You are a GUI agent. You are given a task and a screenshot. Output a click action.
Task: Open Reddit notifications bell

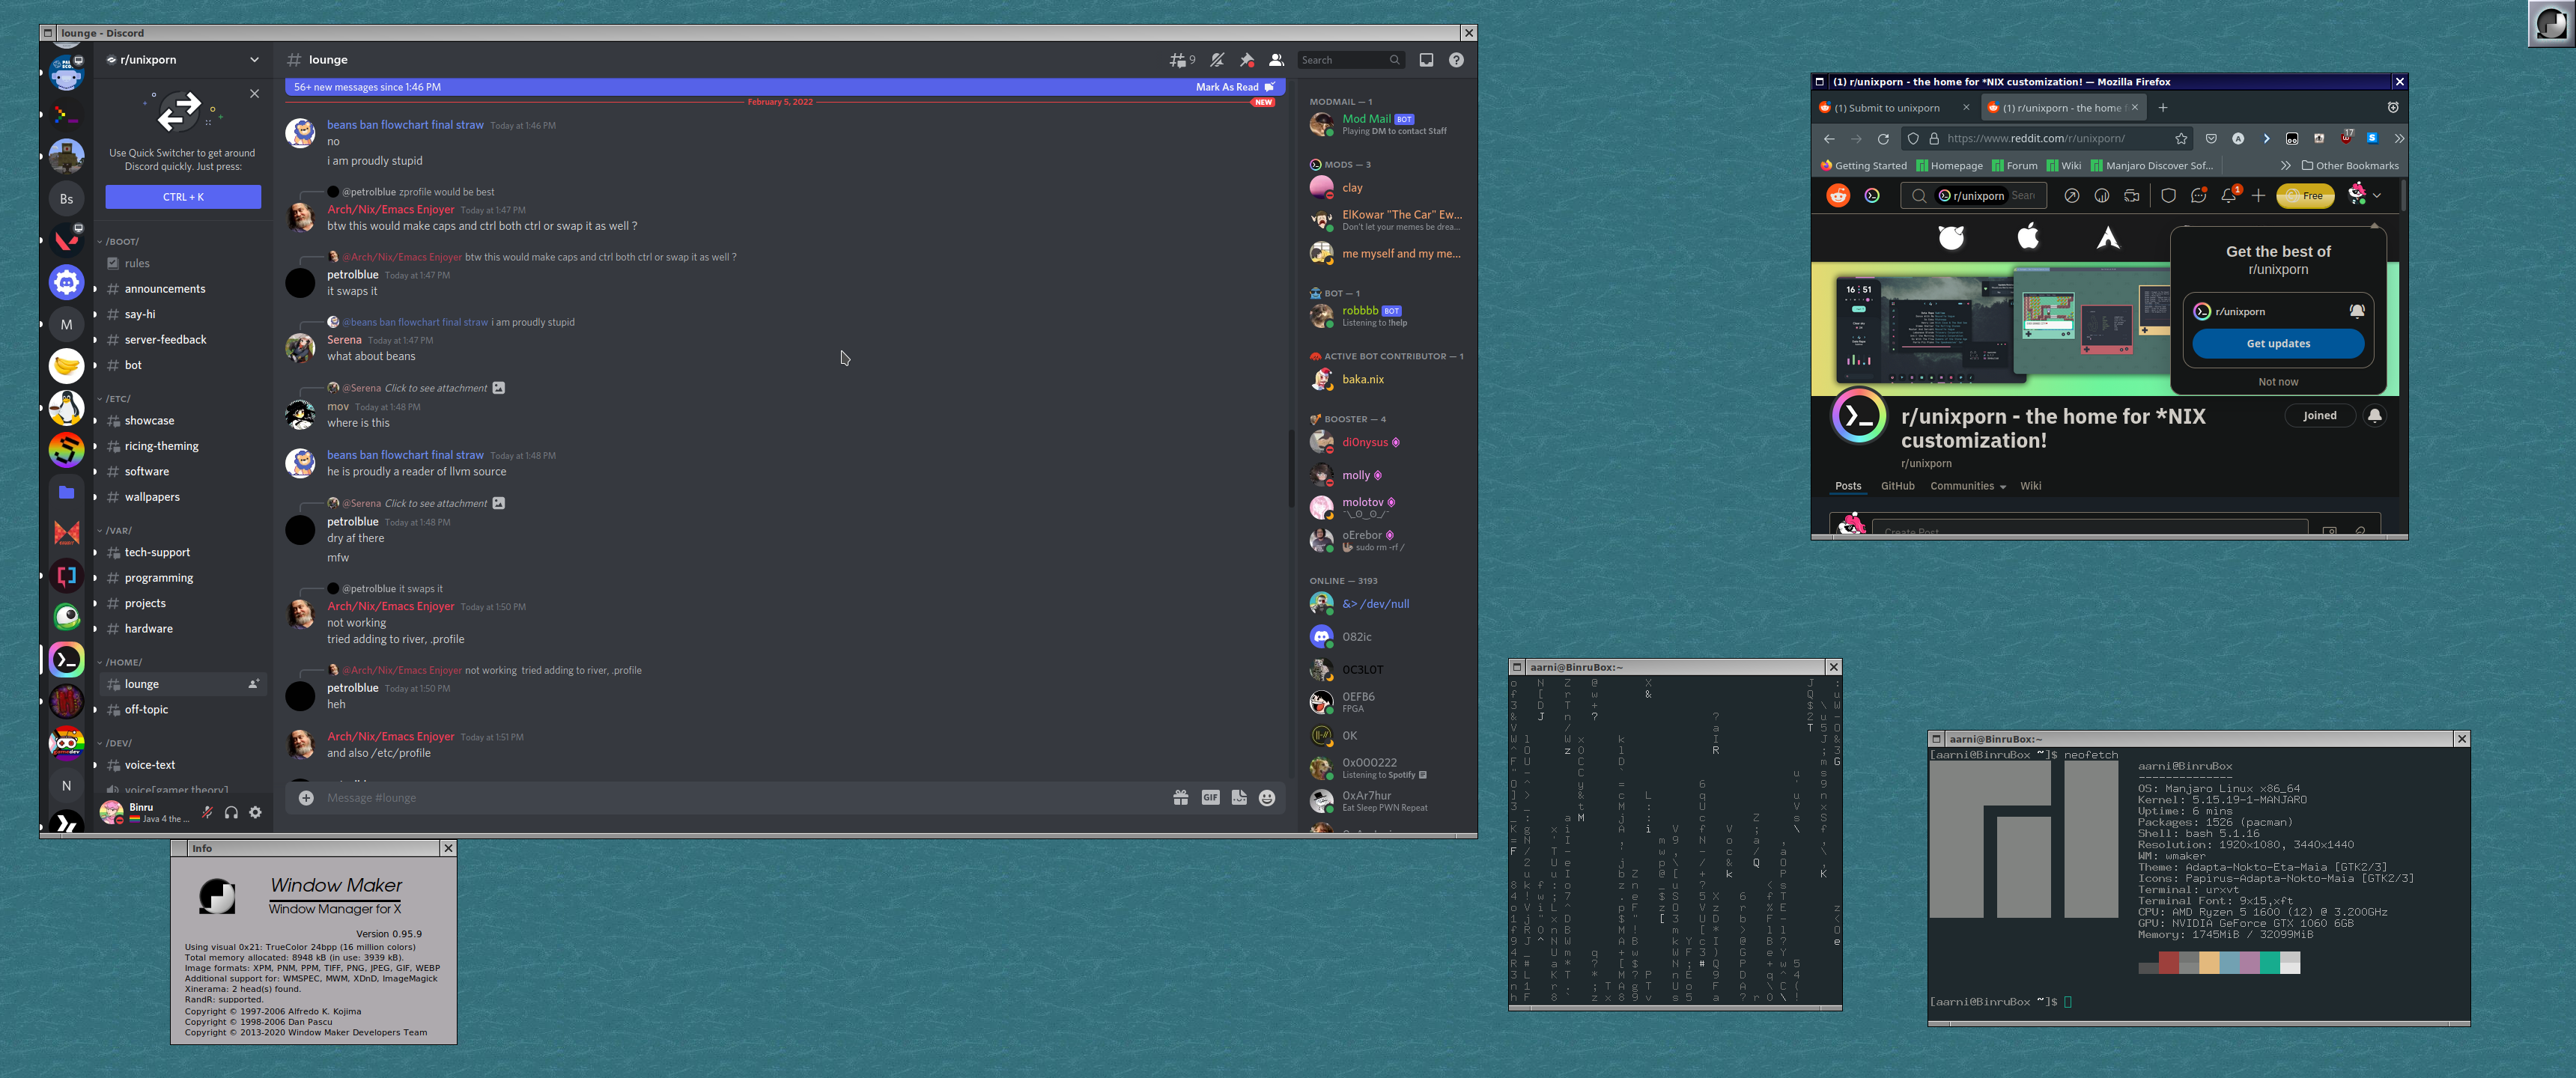point(2228,196)
